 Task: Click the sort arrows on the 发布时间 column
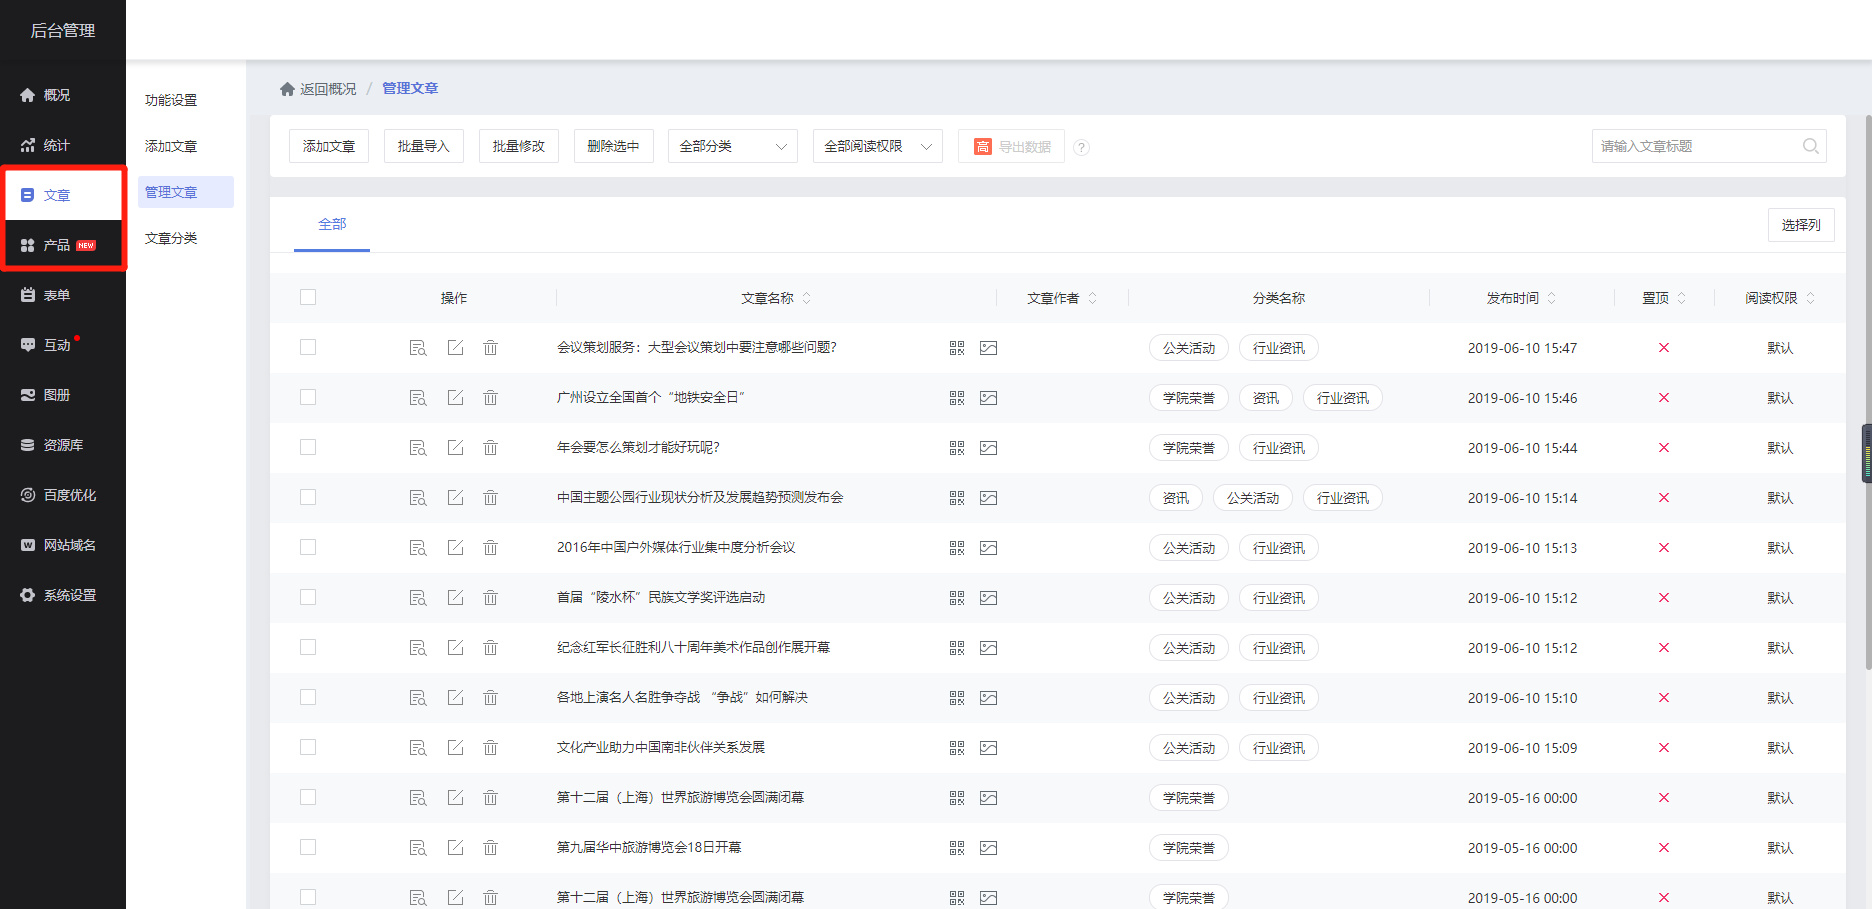(x=1551, y=297)
